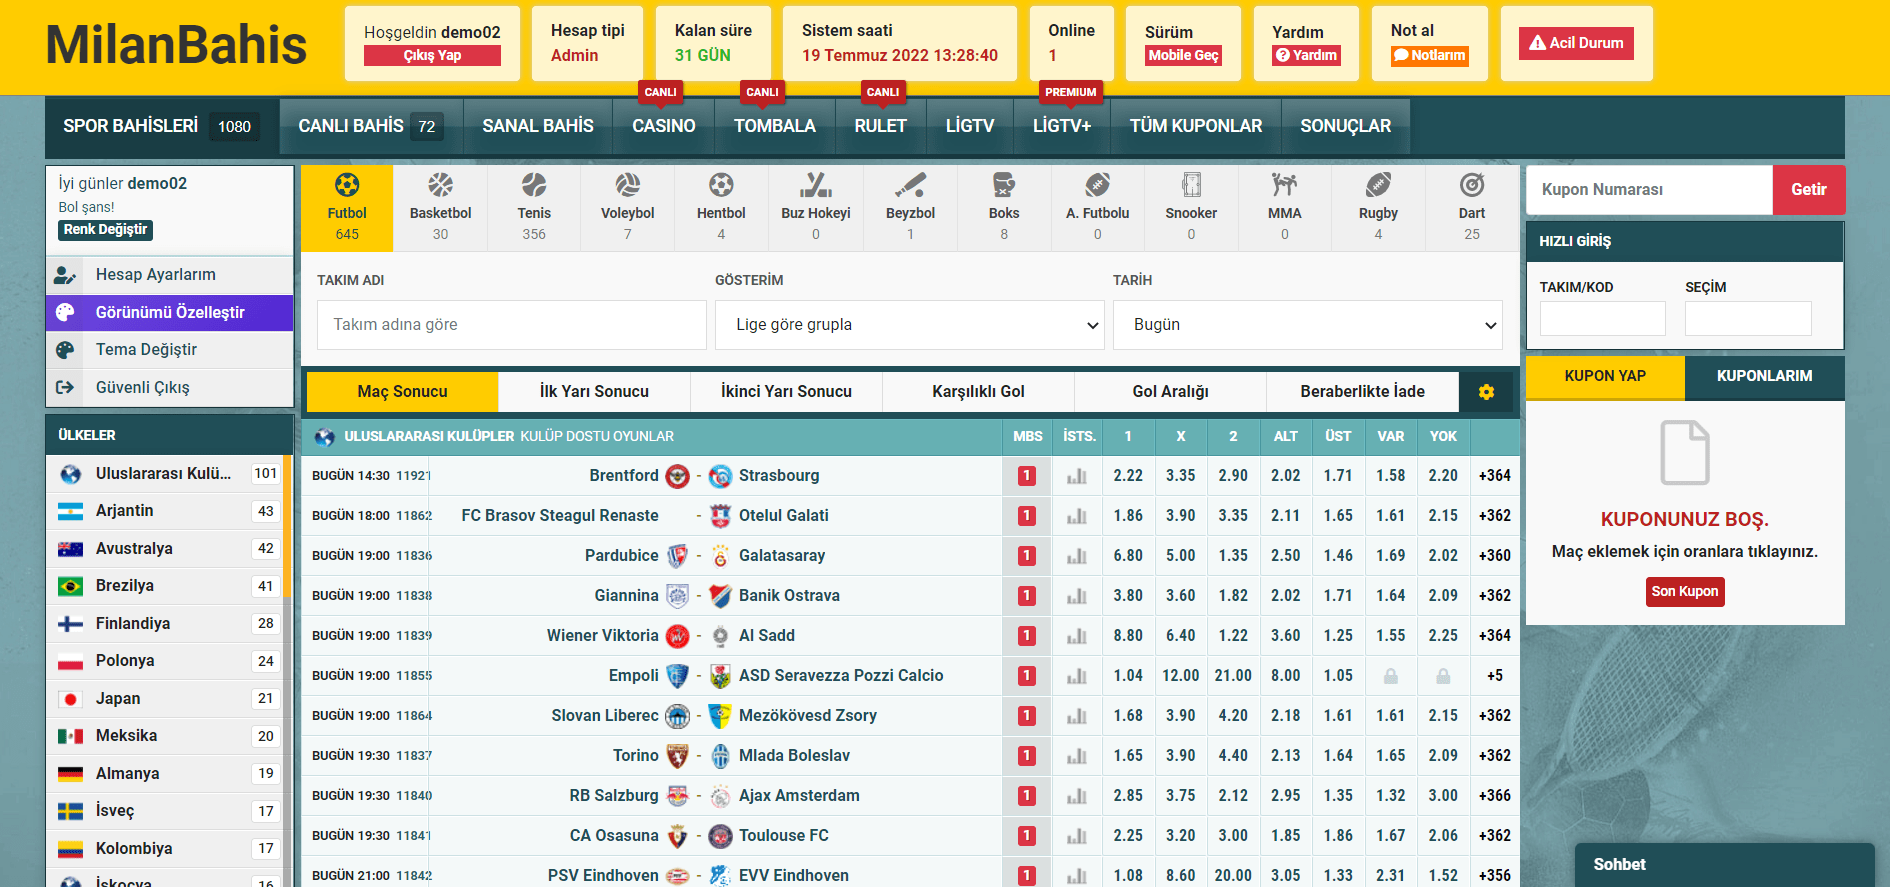Click the Brezilya flag icon

70,586
